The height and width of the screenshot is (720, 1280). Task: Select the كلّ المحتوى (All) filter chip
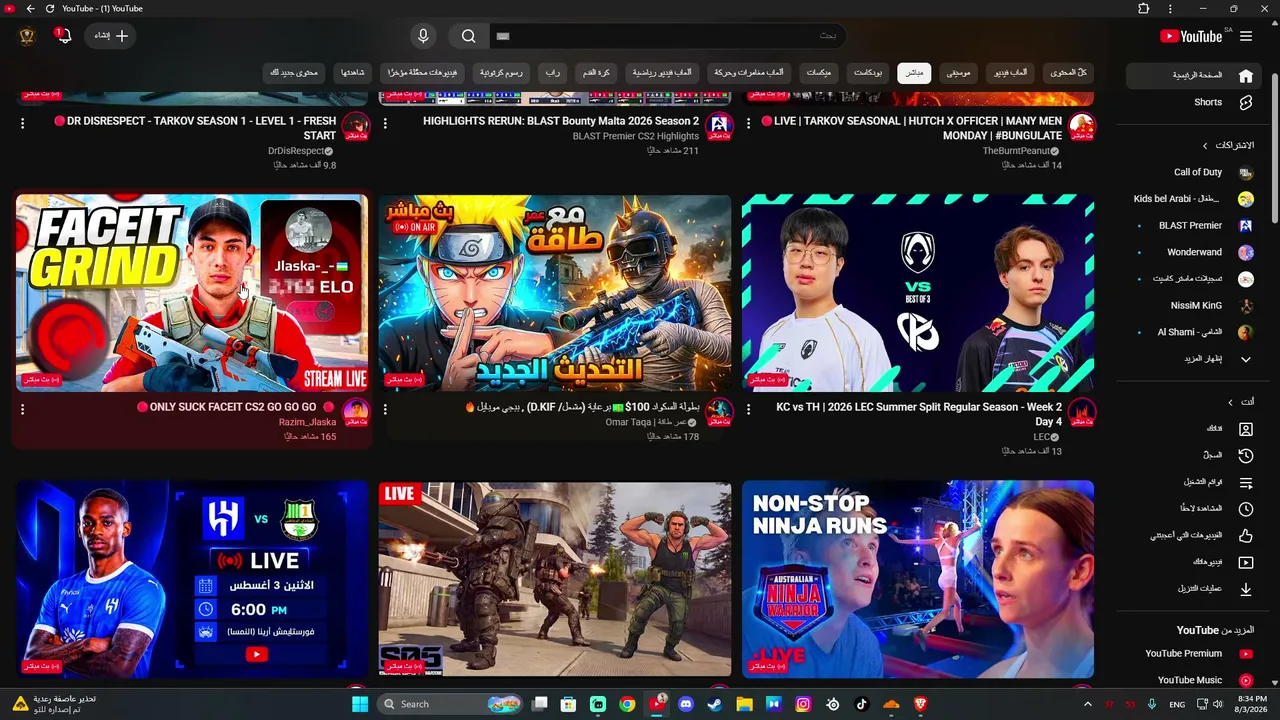[1068, 73]
